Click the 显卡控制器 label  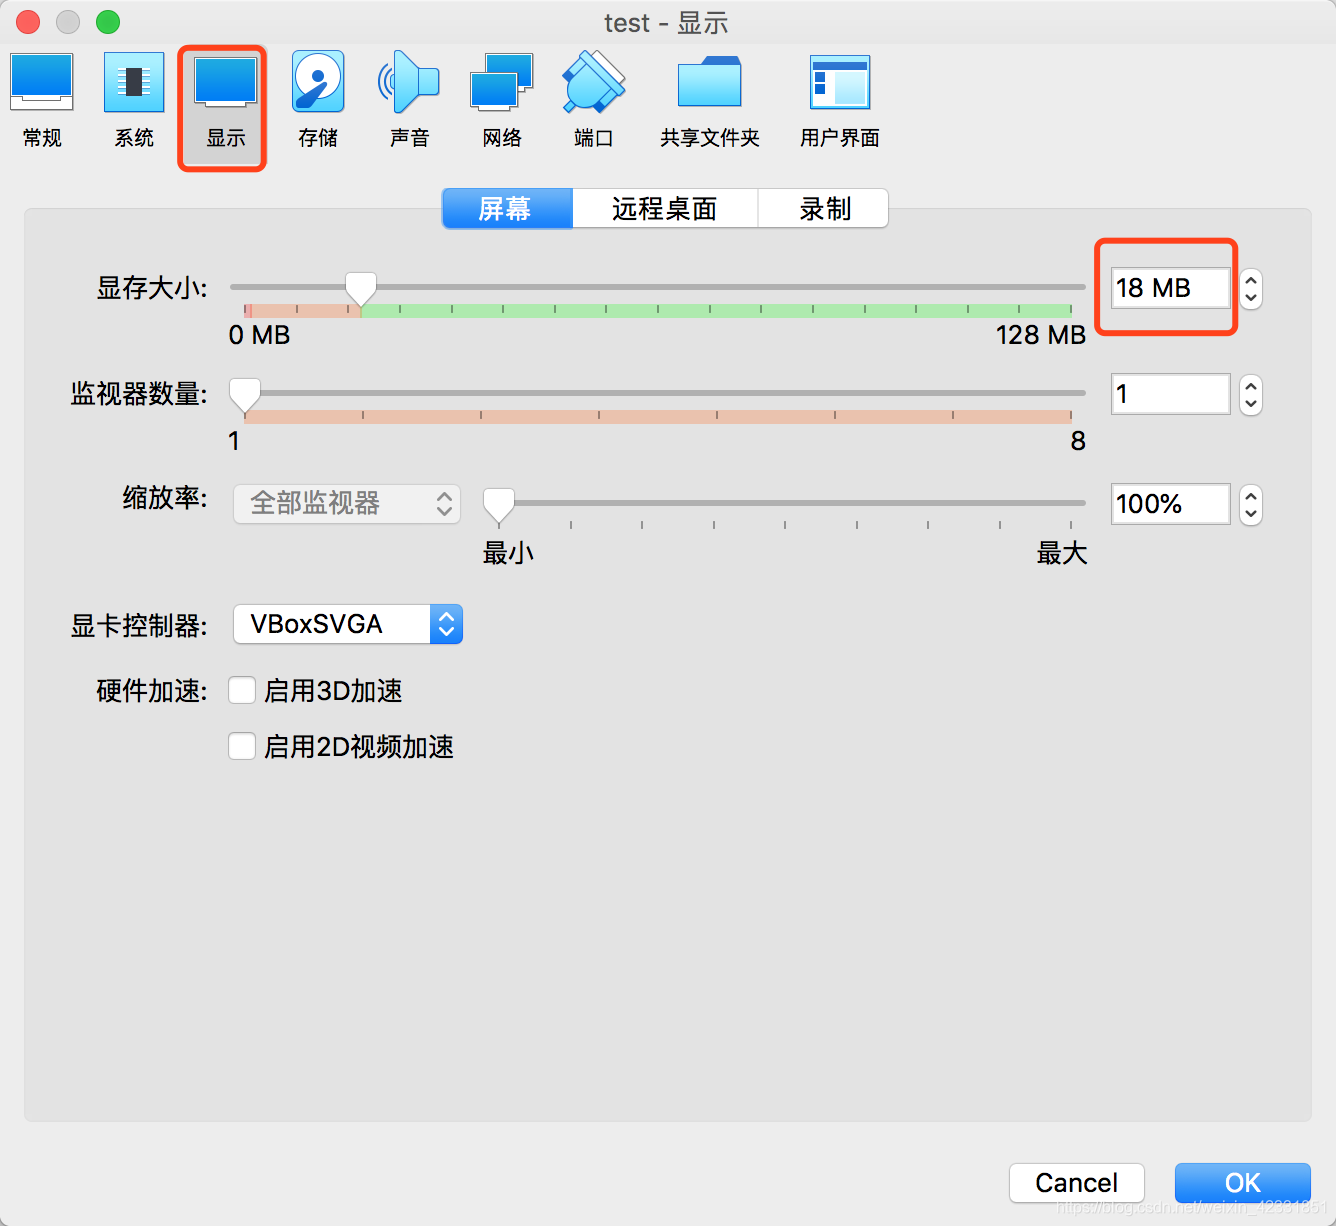[139, 626]
